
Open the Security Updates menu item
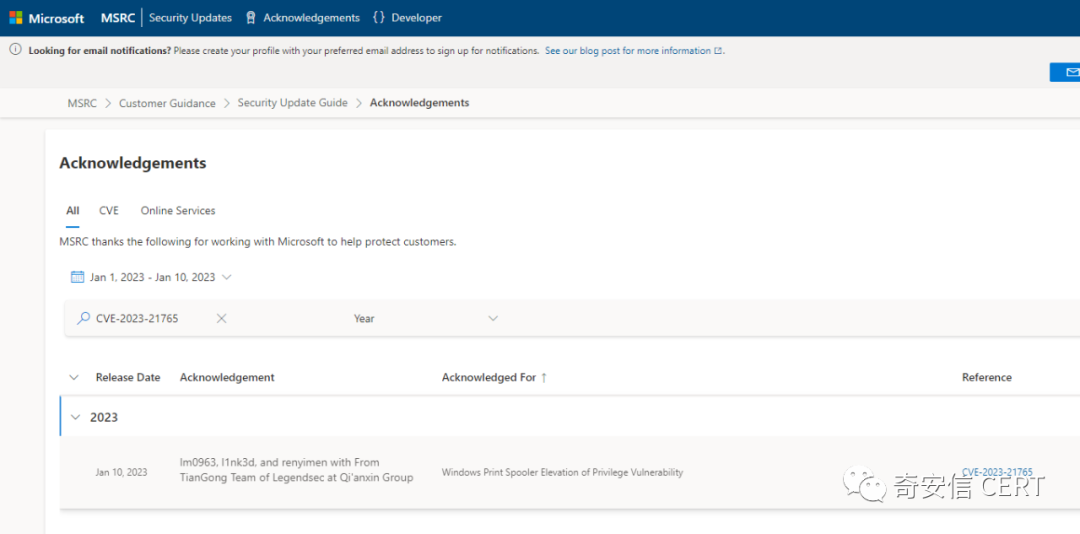(x=190, y=18)
